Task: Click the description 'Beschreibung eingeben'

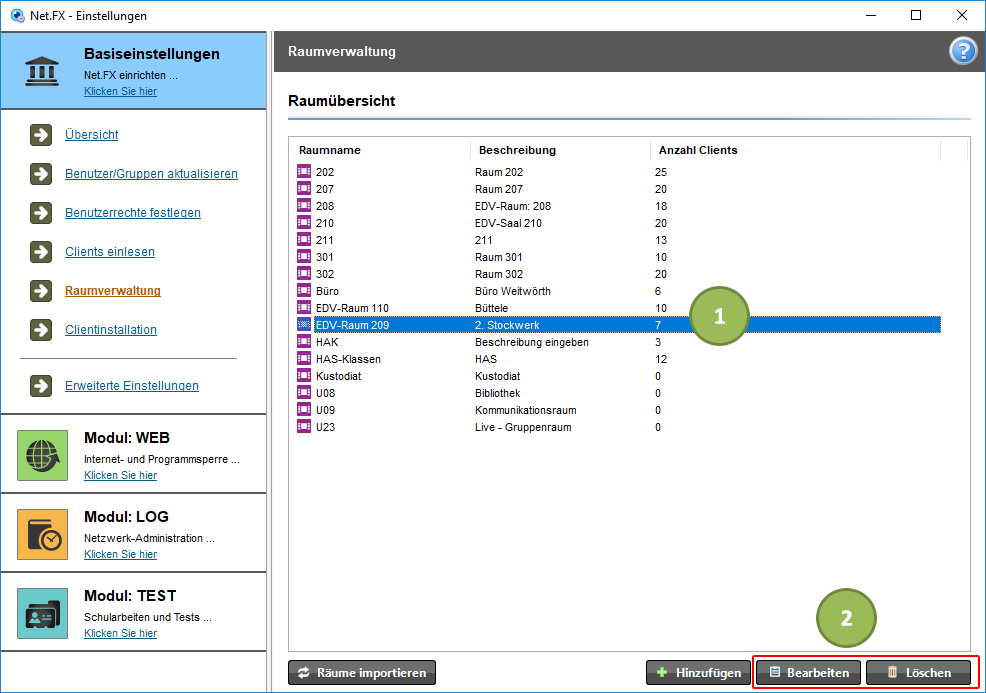Action: (x=532, y=342)
